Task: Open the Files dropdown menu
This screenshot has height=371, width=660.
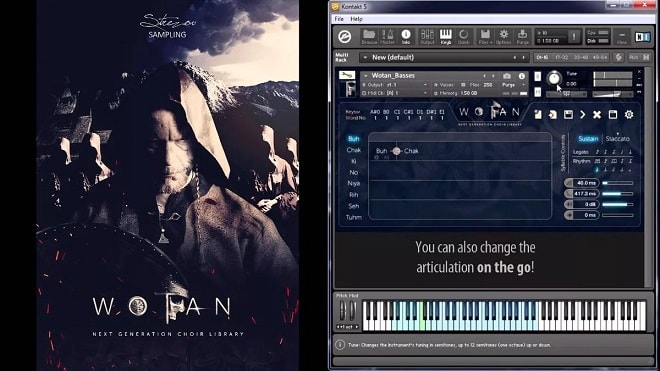Action: pyautogui.click(x=485, y=37)
